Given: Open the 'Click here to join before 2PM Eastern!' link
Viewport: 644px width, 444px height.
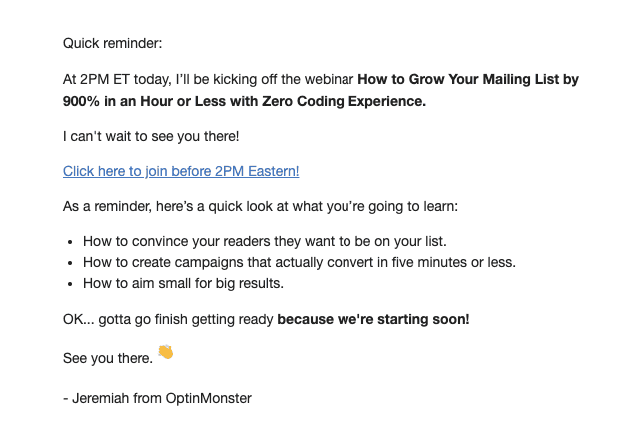Looking at the screenshot, I should (x=181, y=171).
